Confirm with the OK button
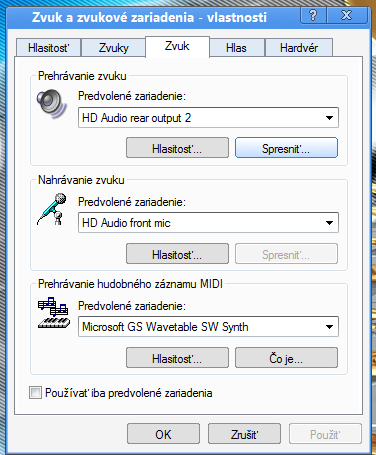Image resolution: width=376 pixels, height=455 pixels. (163, 434)
